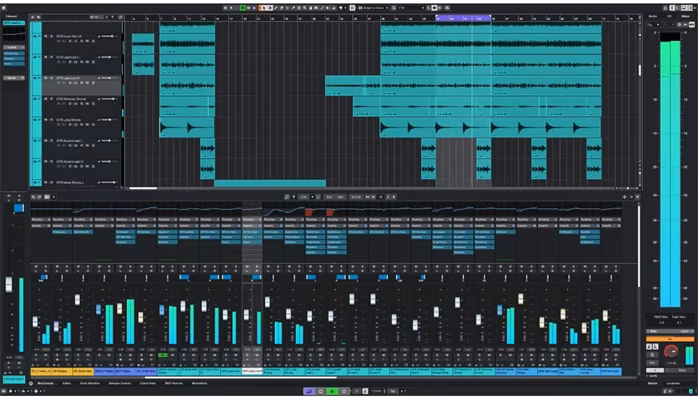
Task: Select the white highlighted channel name in MixConsole
Action: (252, 371)
